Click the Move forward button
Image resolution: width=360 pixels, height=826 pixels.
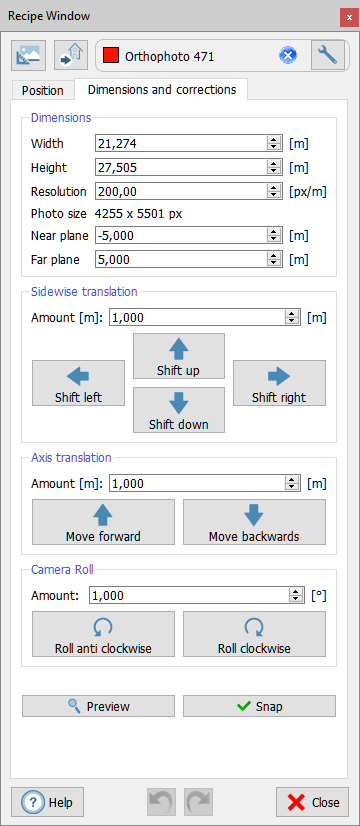103,522
